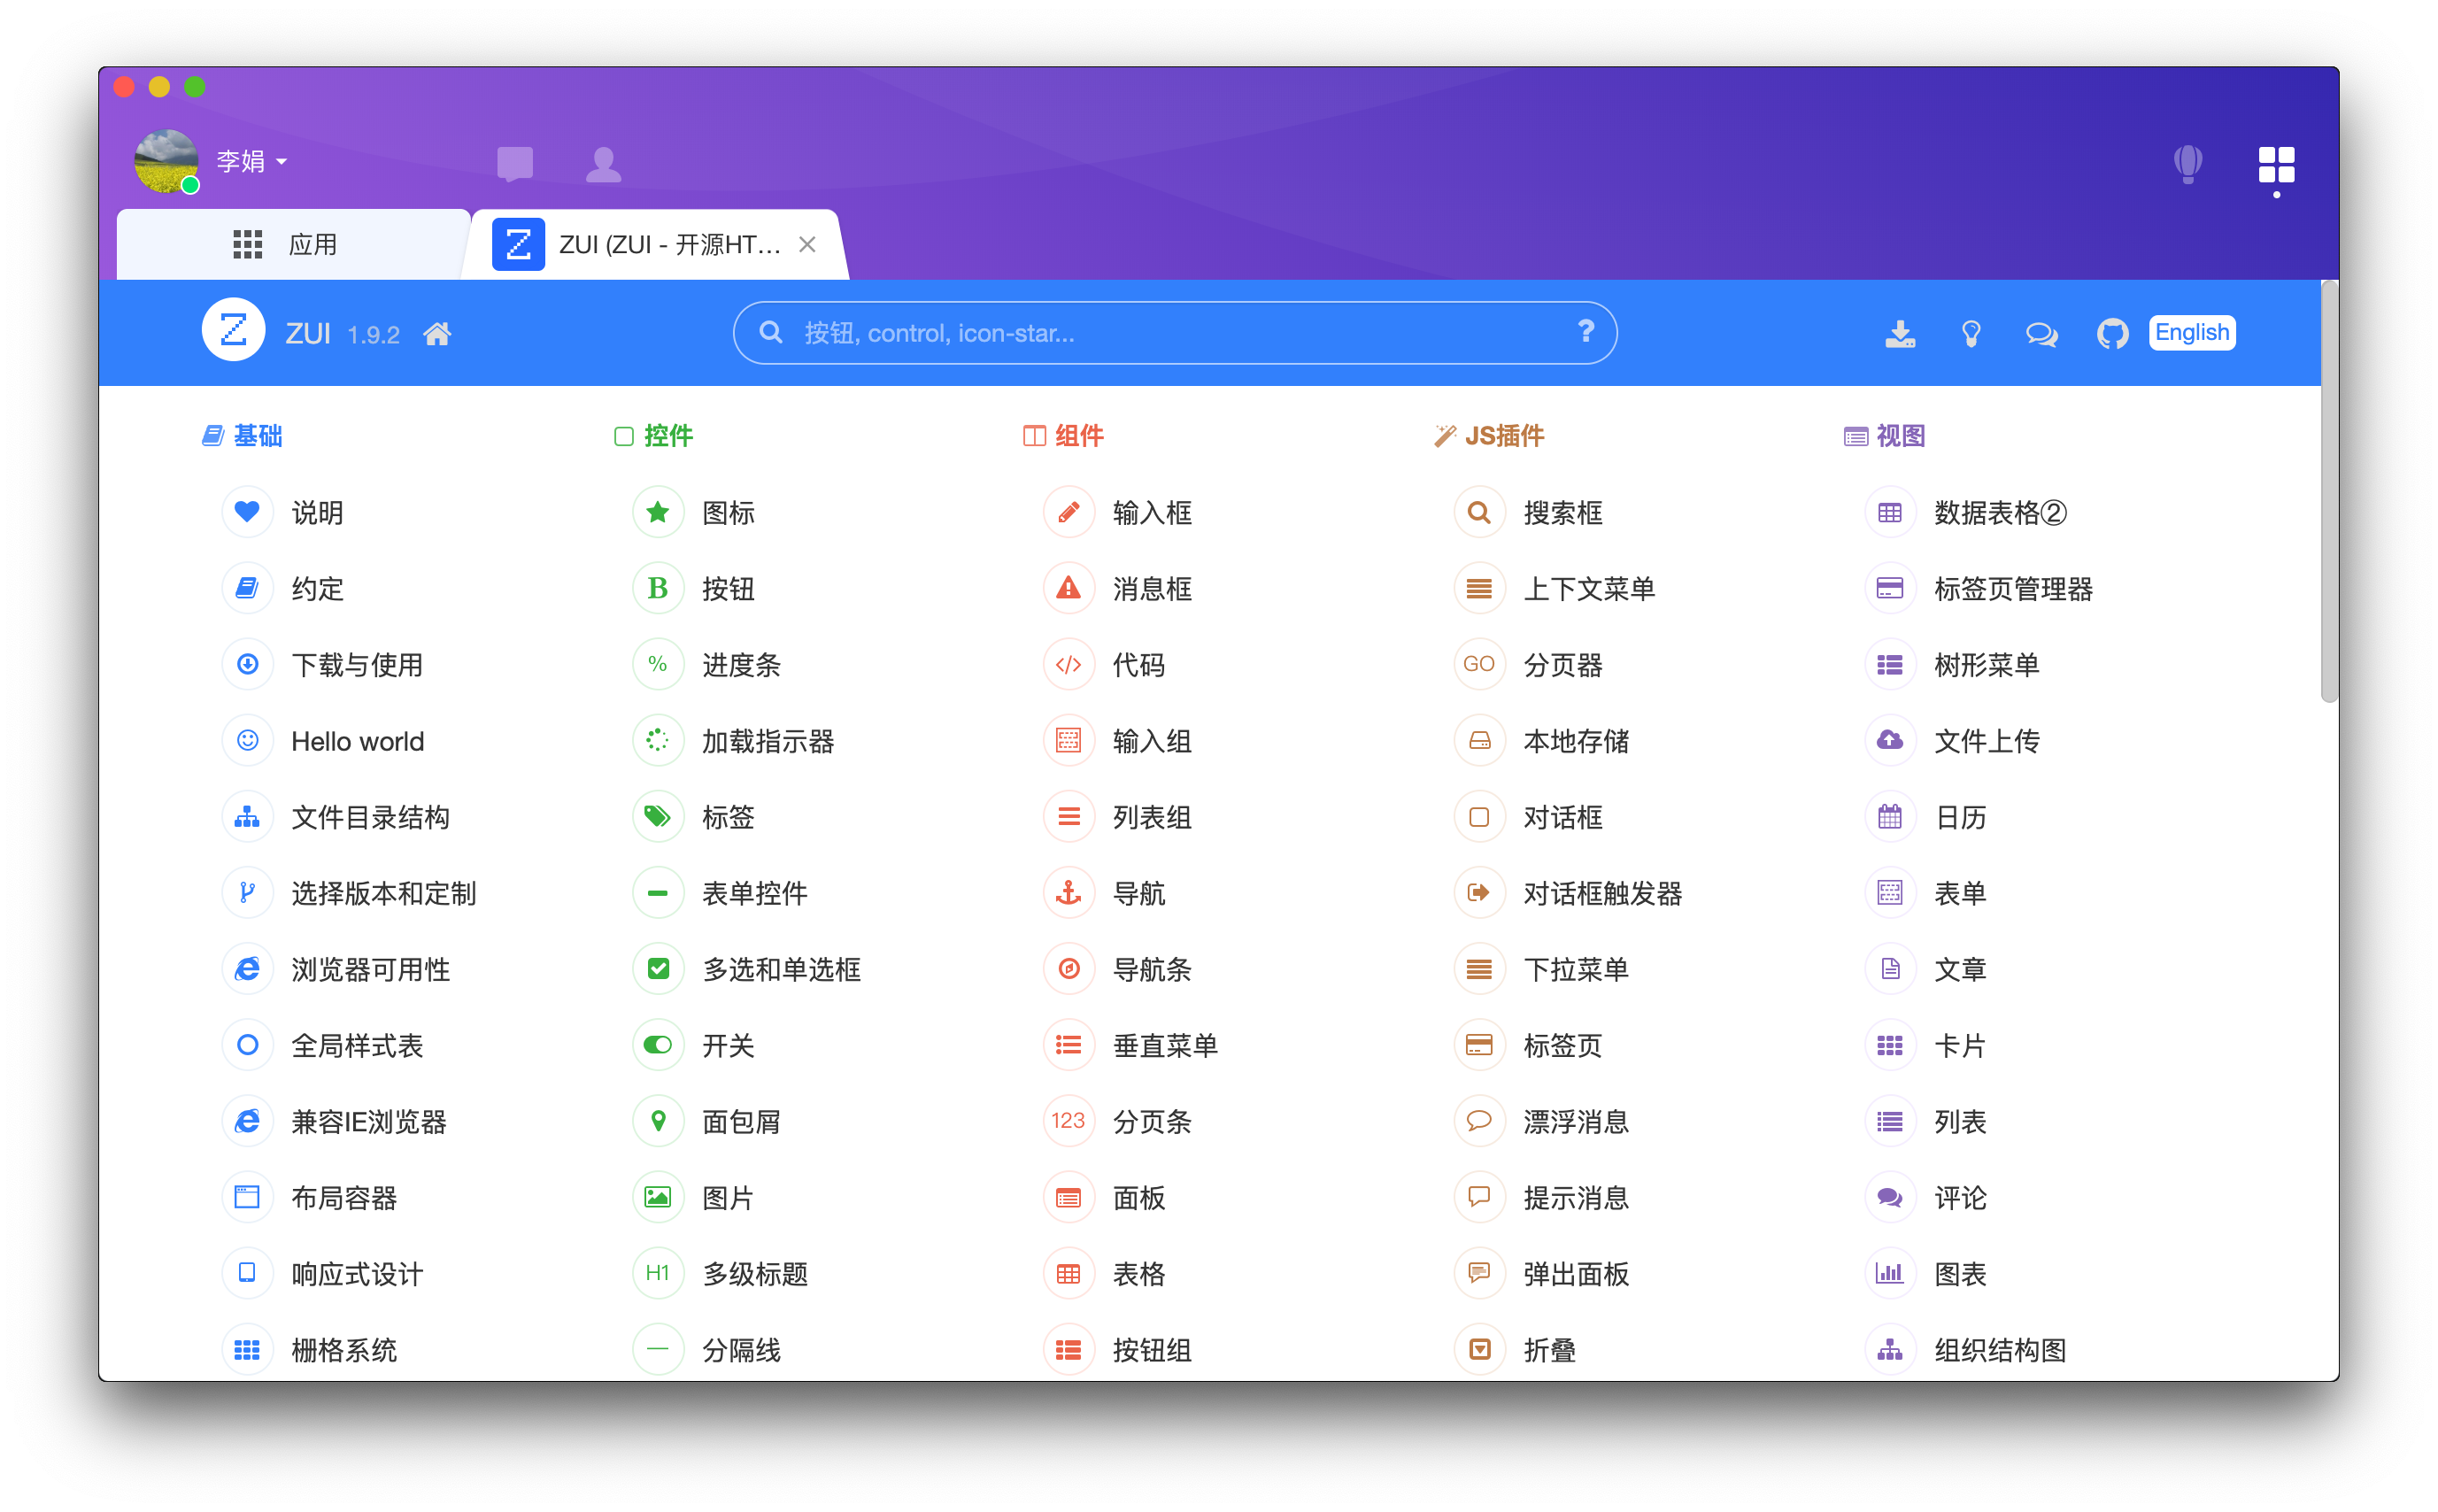Click the four-square grid icon top right

[2275, 165]
